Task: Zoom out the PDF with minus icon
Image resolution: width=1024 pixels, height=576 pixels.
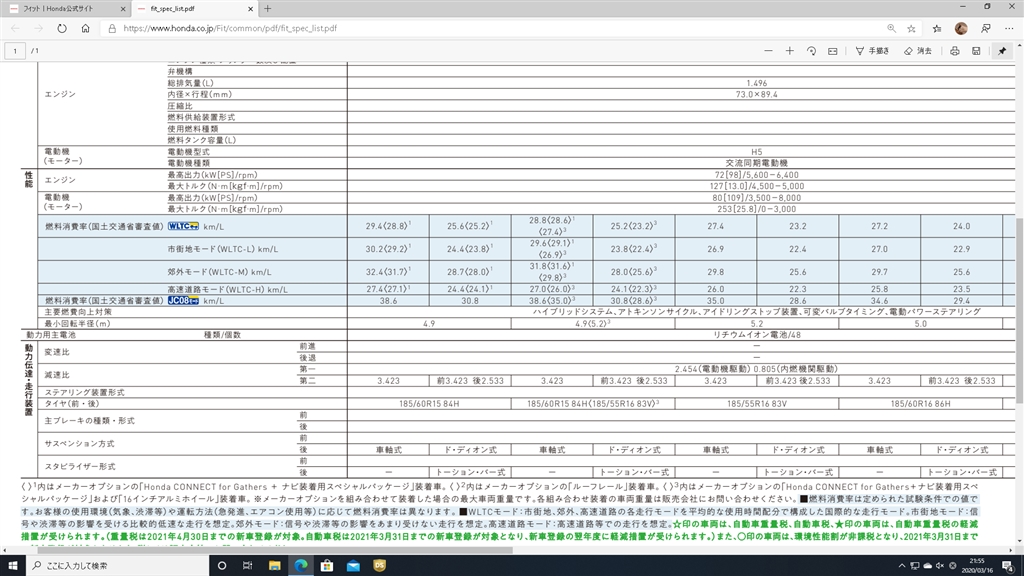Action: [x=768, y=51]
